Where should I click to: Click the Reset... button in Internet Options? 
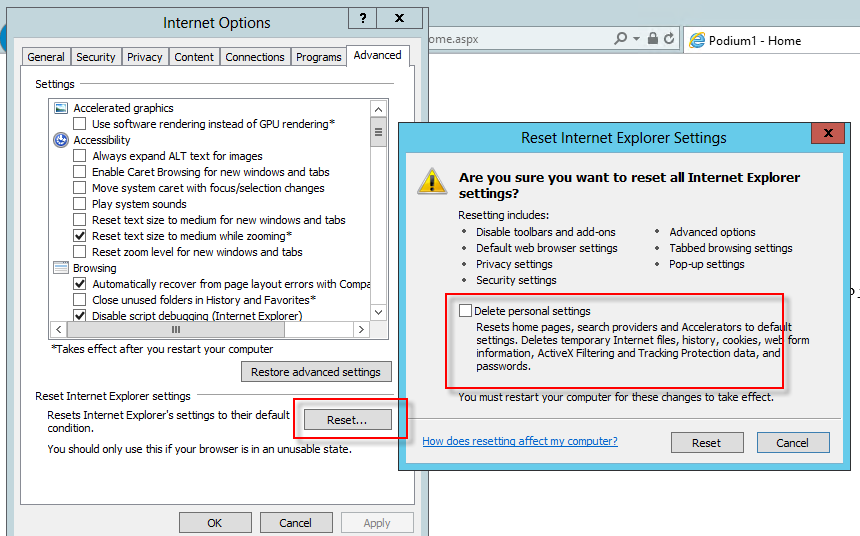pos(348,420)
